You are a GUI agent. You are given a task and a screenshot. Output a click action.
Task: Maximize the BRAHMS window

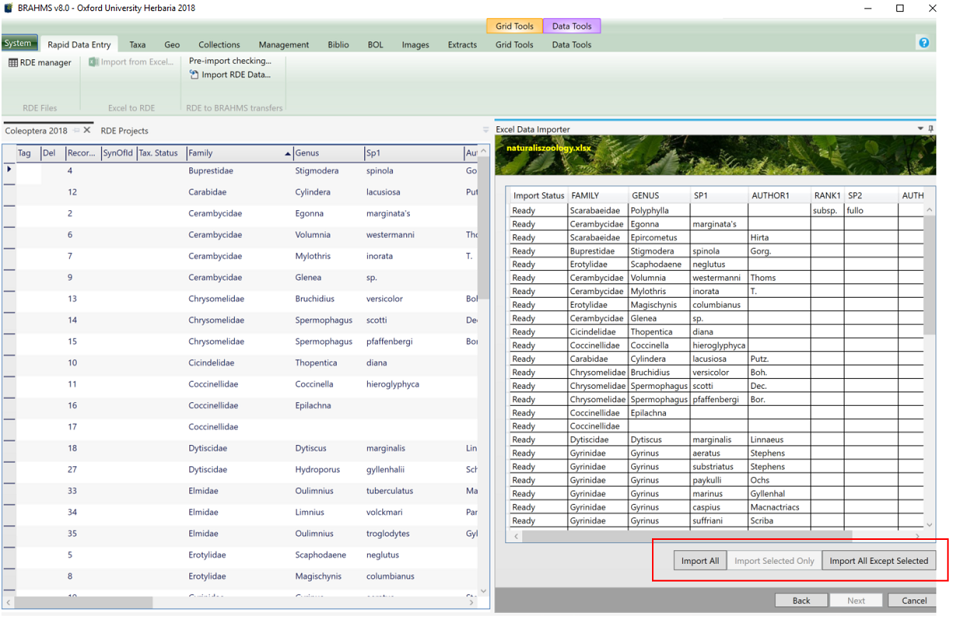click(899, 8)
